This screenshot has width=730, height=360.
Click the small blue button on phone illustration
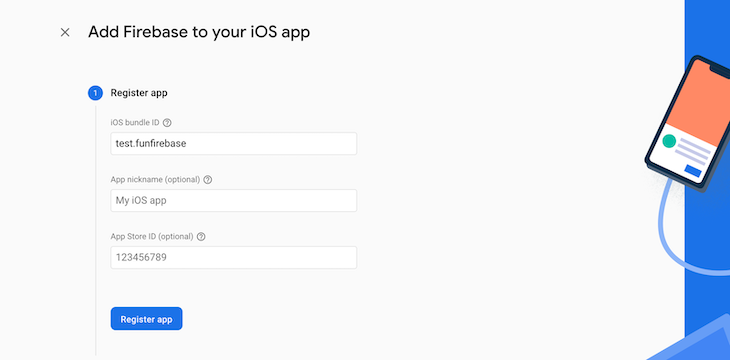click(x=693, y=171)
